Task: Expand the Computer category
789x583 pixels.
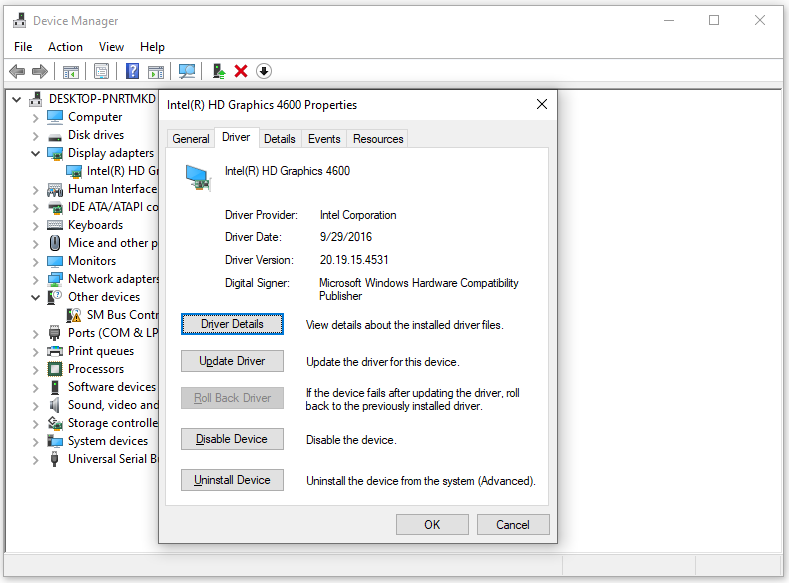Action: [x=35, y=118]
